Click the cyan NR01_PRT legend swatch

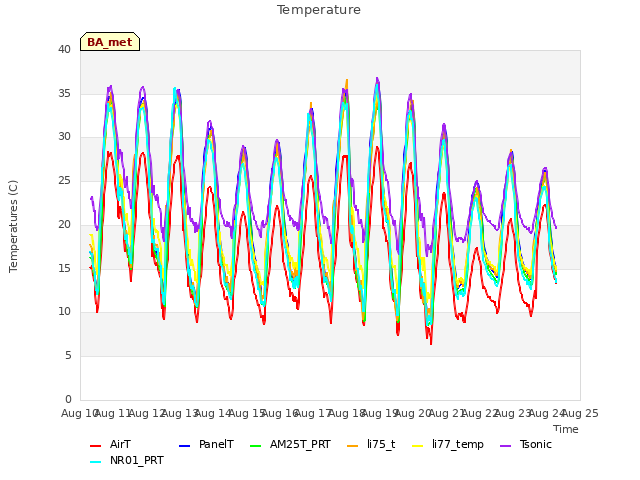click(96, 462)
